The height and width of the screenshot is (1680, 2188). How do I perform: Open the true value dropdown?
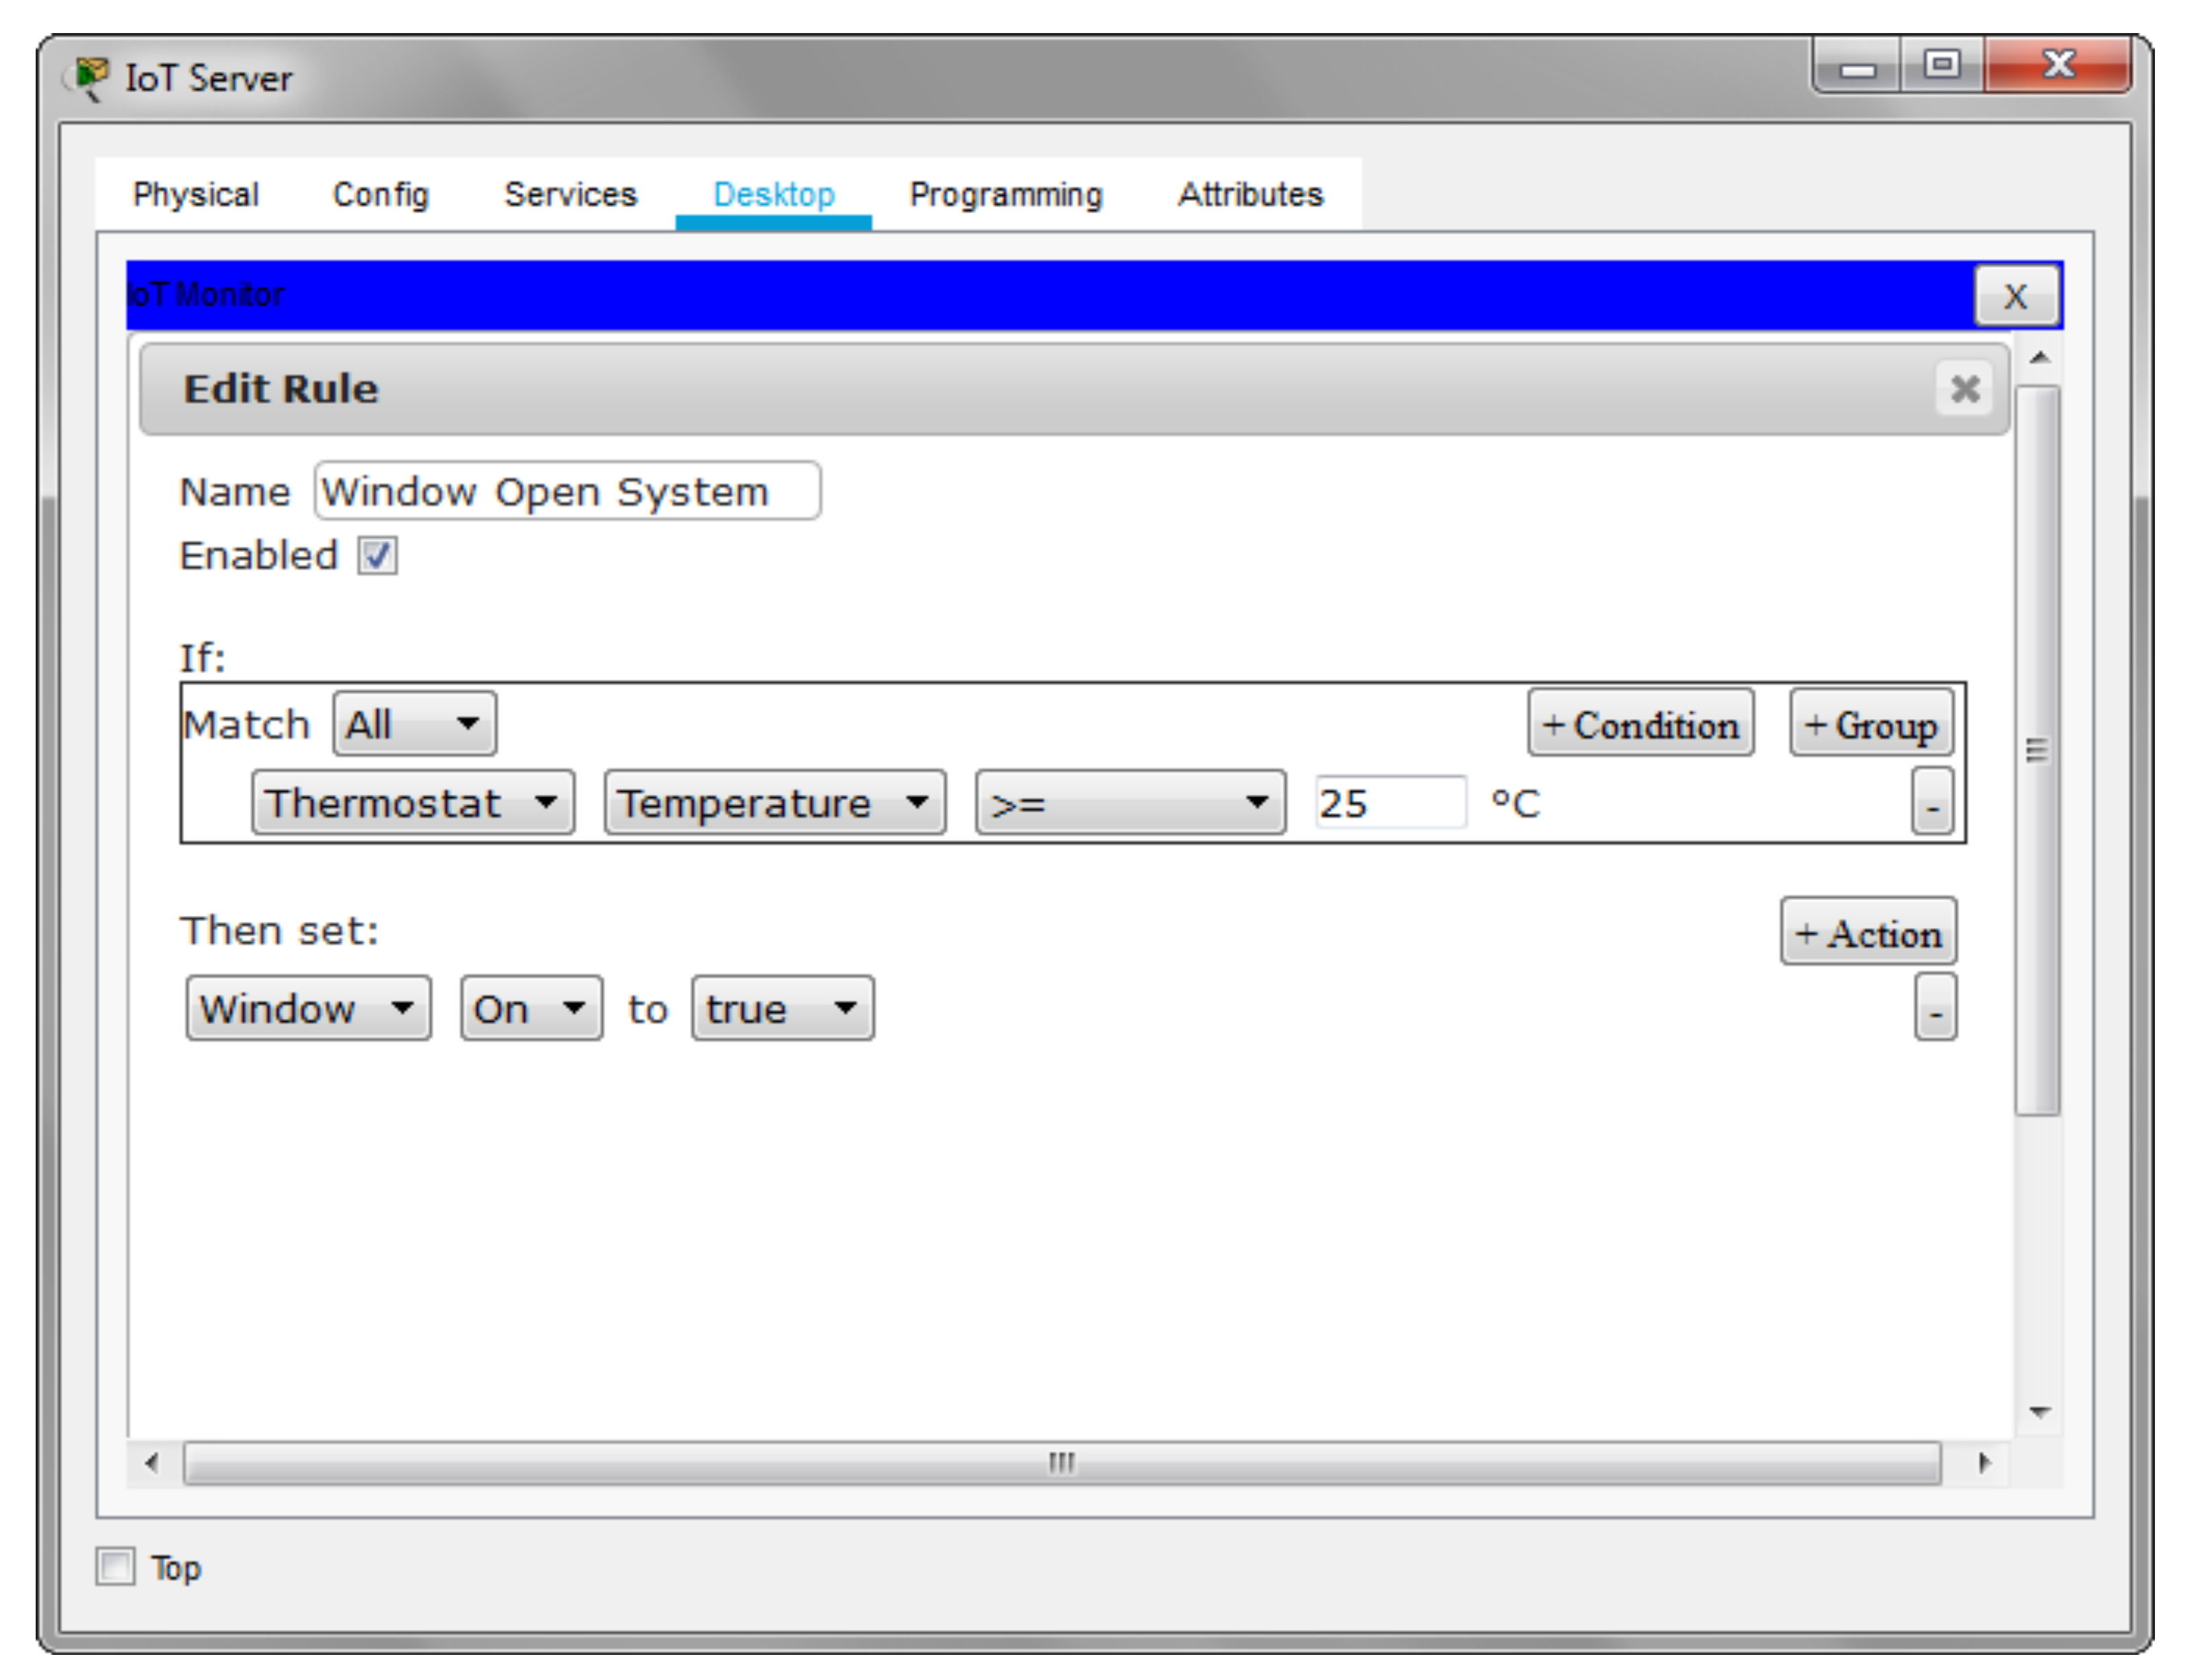(x=782, y=1008)
